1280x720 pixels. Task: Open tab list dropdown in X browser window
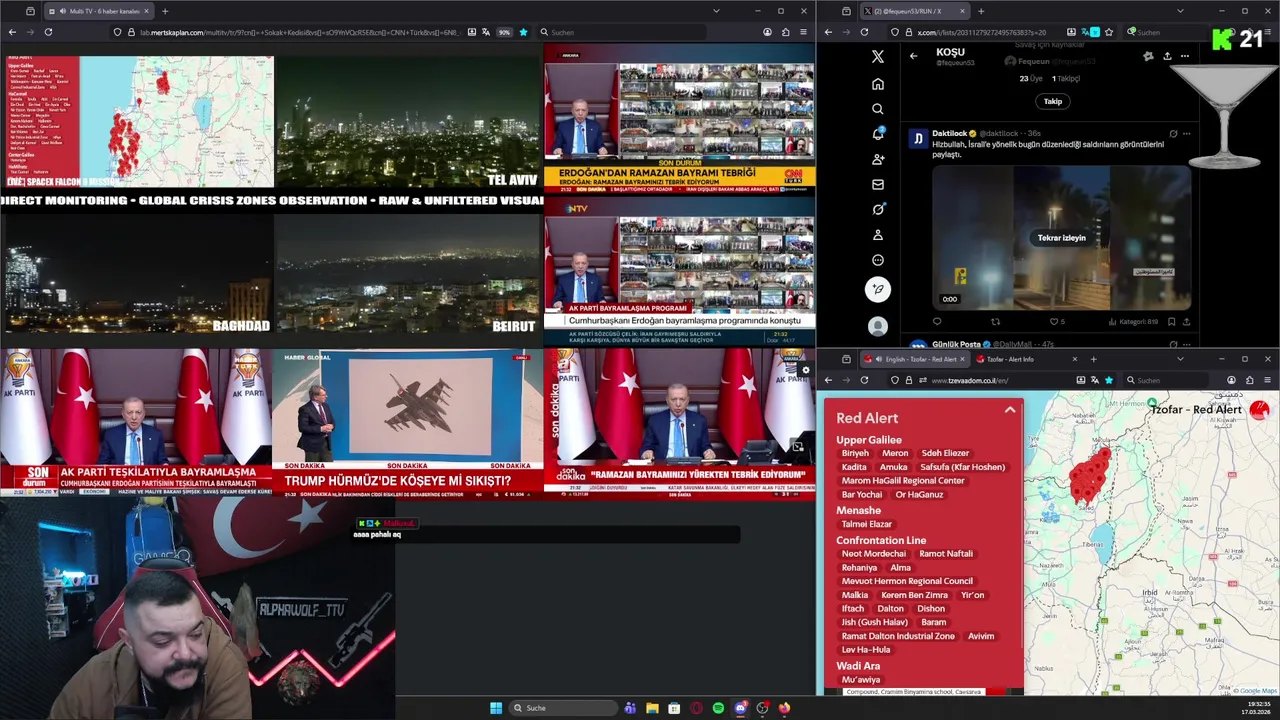click(x=1180, y=11)
